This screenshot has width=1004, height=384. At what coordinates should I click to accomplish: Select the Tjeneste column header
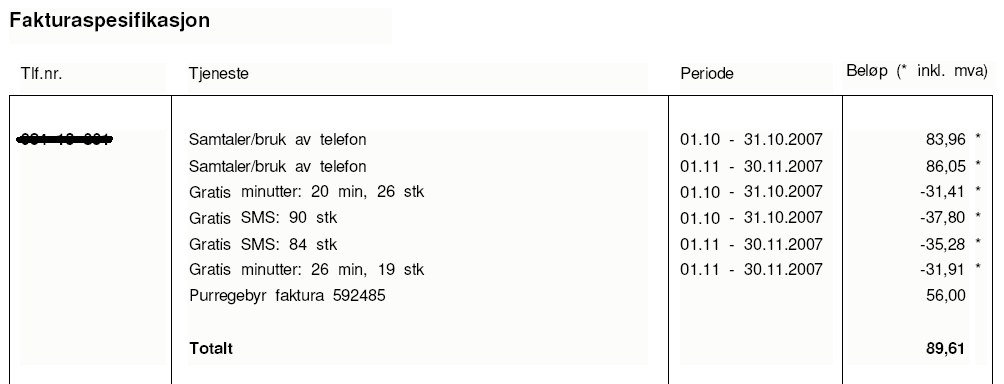coord(218,74)
